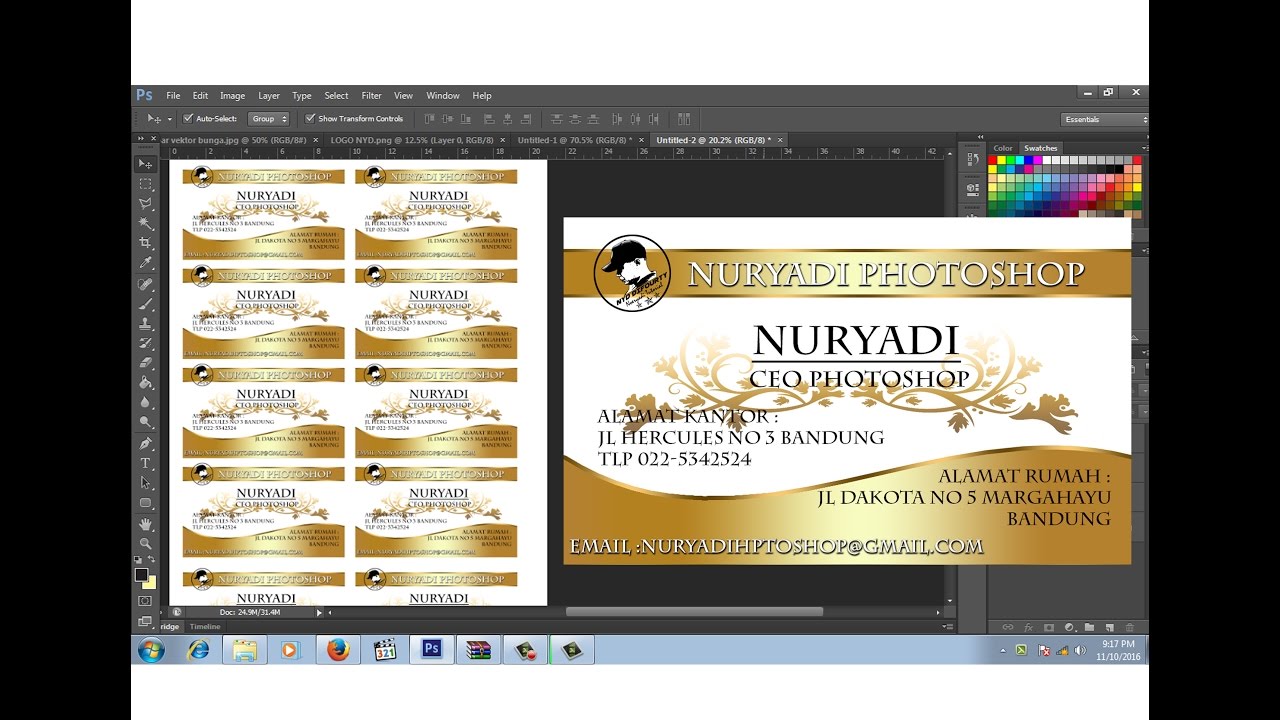Open the Window menu
The height and width of the screenshot is (720, 1280).
click(443, 96)
